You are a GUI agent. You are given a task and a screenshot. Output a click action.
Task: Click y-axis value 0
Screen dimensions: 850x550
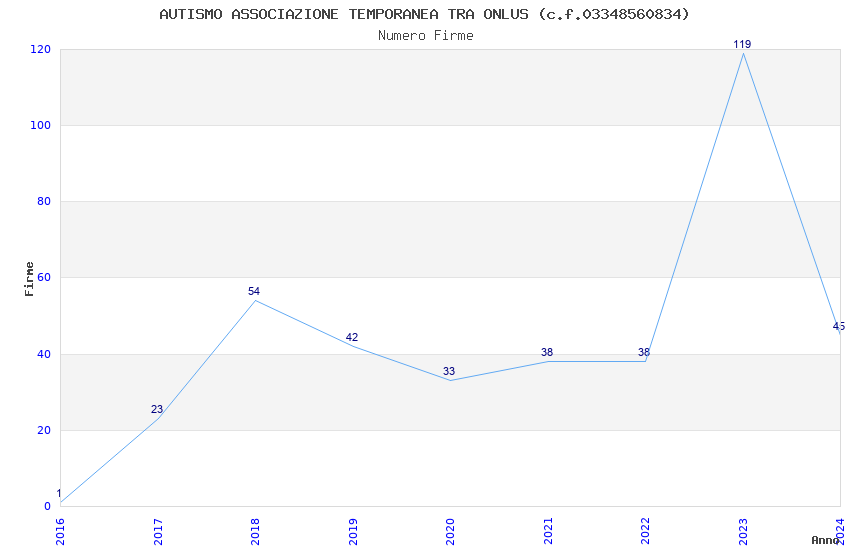(48, 507)
